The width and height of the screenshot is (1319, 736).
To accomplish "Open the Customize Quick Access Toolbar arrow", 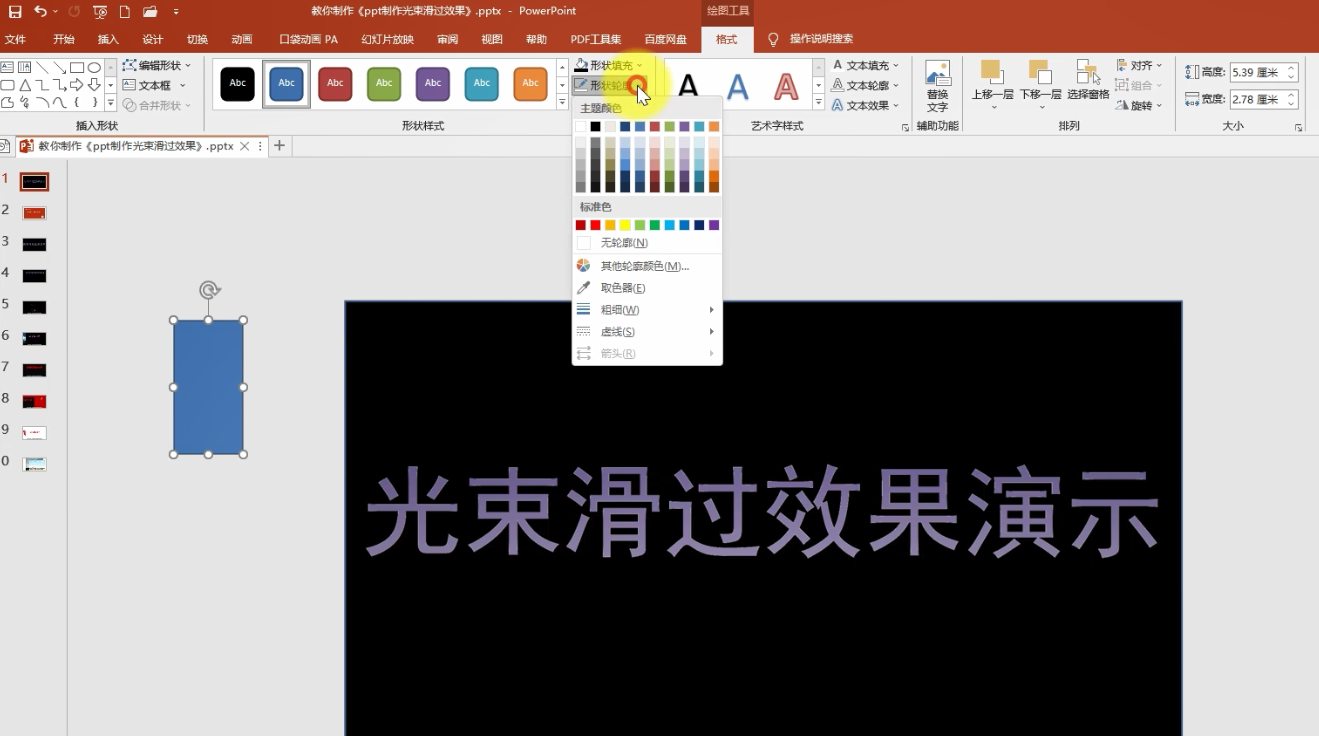I will (x=176, y=12).
